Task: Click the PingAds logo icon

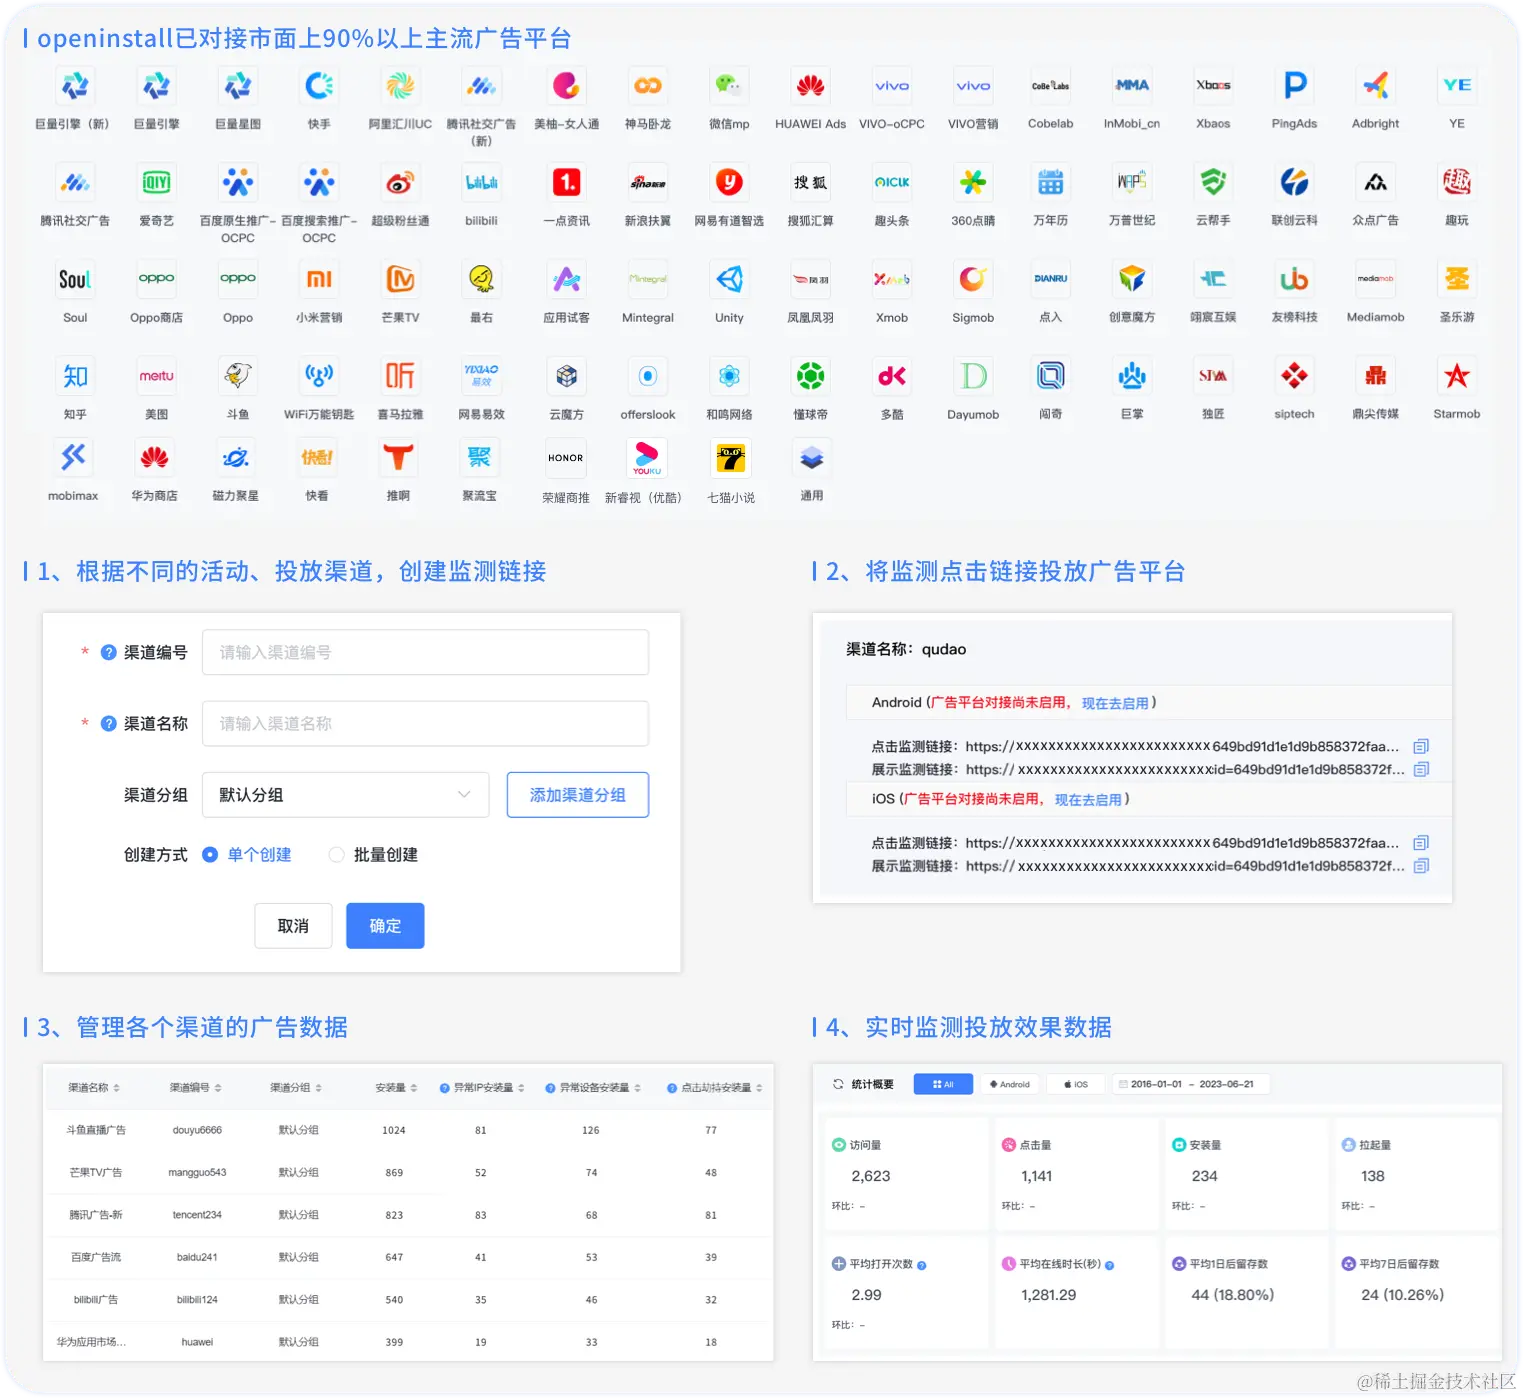Action: [1295, 86]
